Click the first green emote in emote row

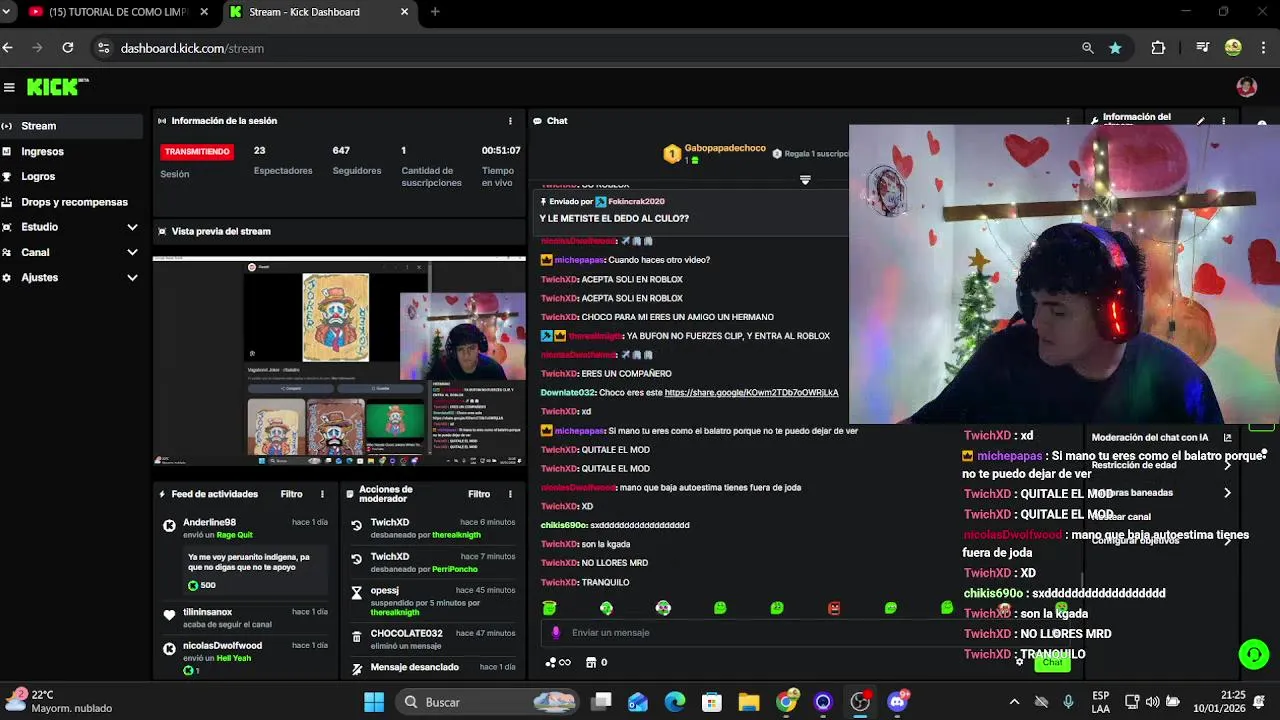pyautogui.click(x=549, y=608)
